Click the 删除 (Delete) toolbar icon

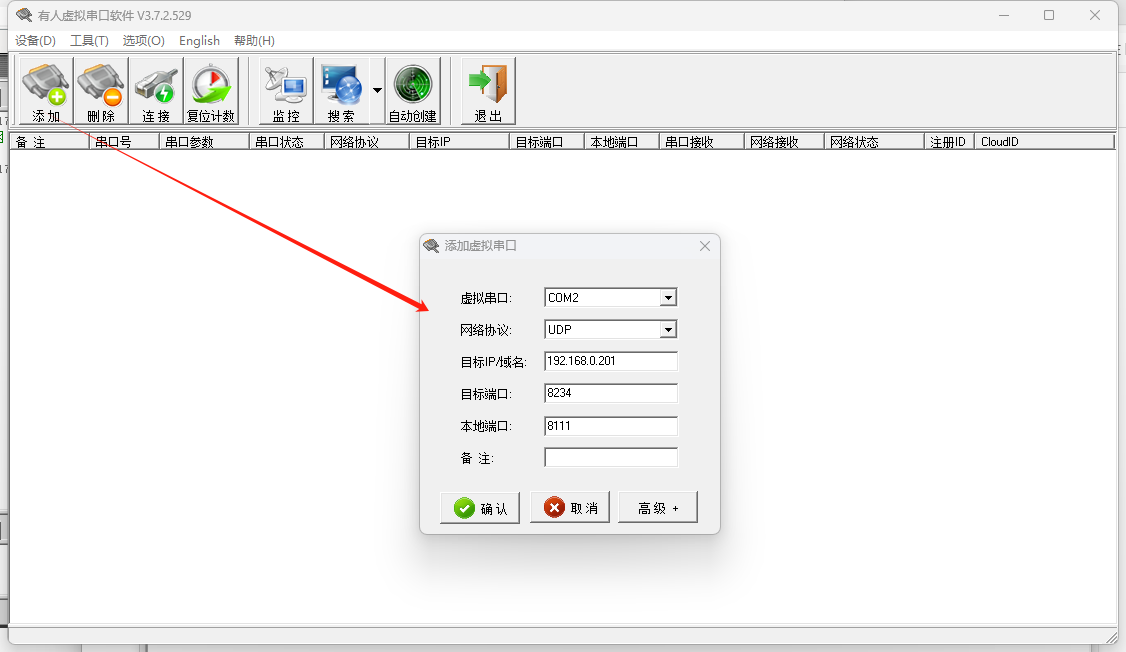(x=101, y=92)
